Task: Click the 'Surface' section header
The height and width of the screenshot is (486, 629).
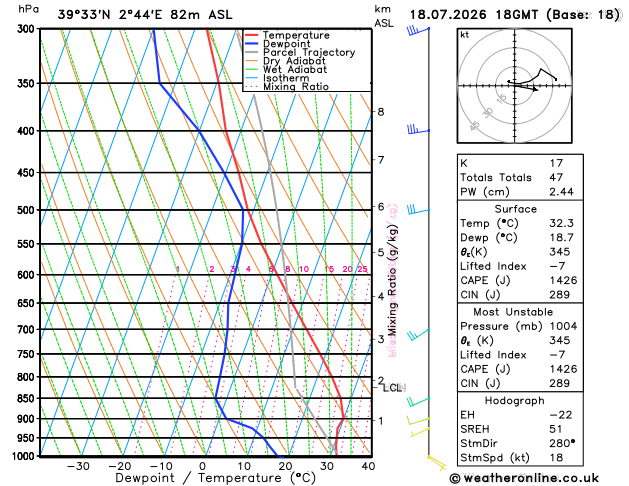Action: point(515,209)
